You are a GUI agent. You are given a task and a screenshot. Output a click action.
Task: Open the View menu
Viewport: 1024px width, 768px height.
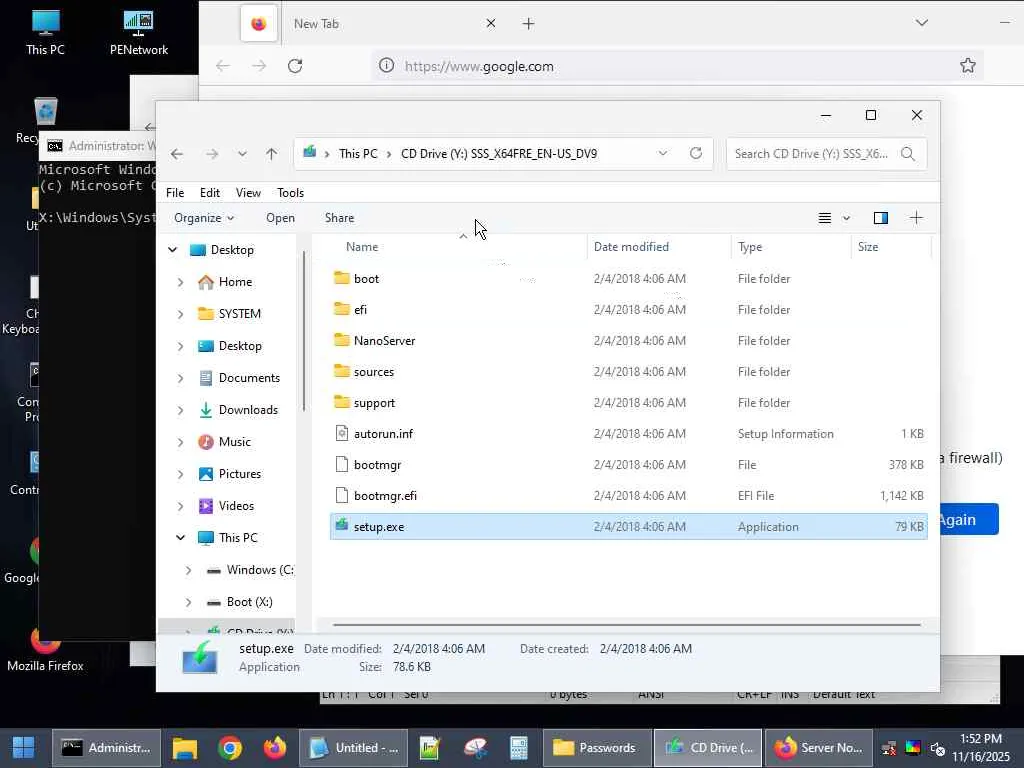248,193
